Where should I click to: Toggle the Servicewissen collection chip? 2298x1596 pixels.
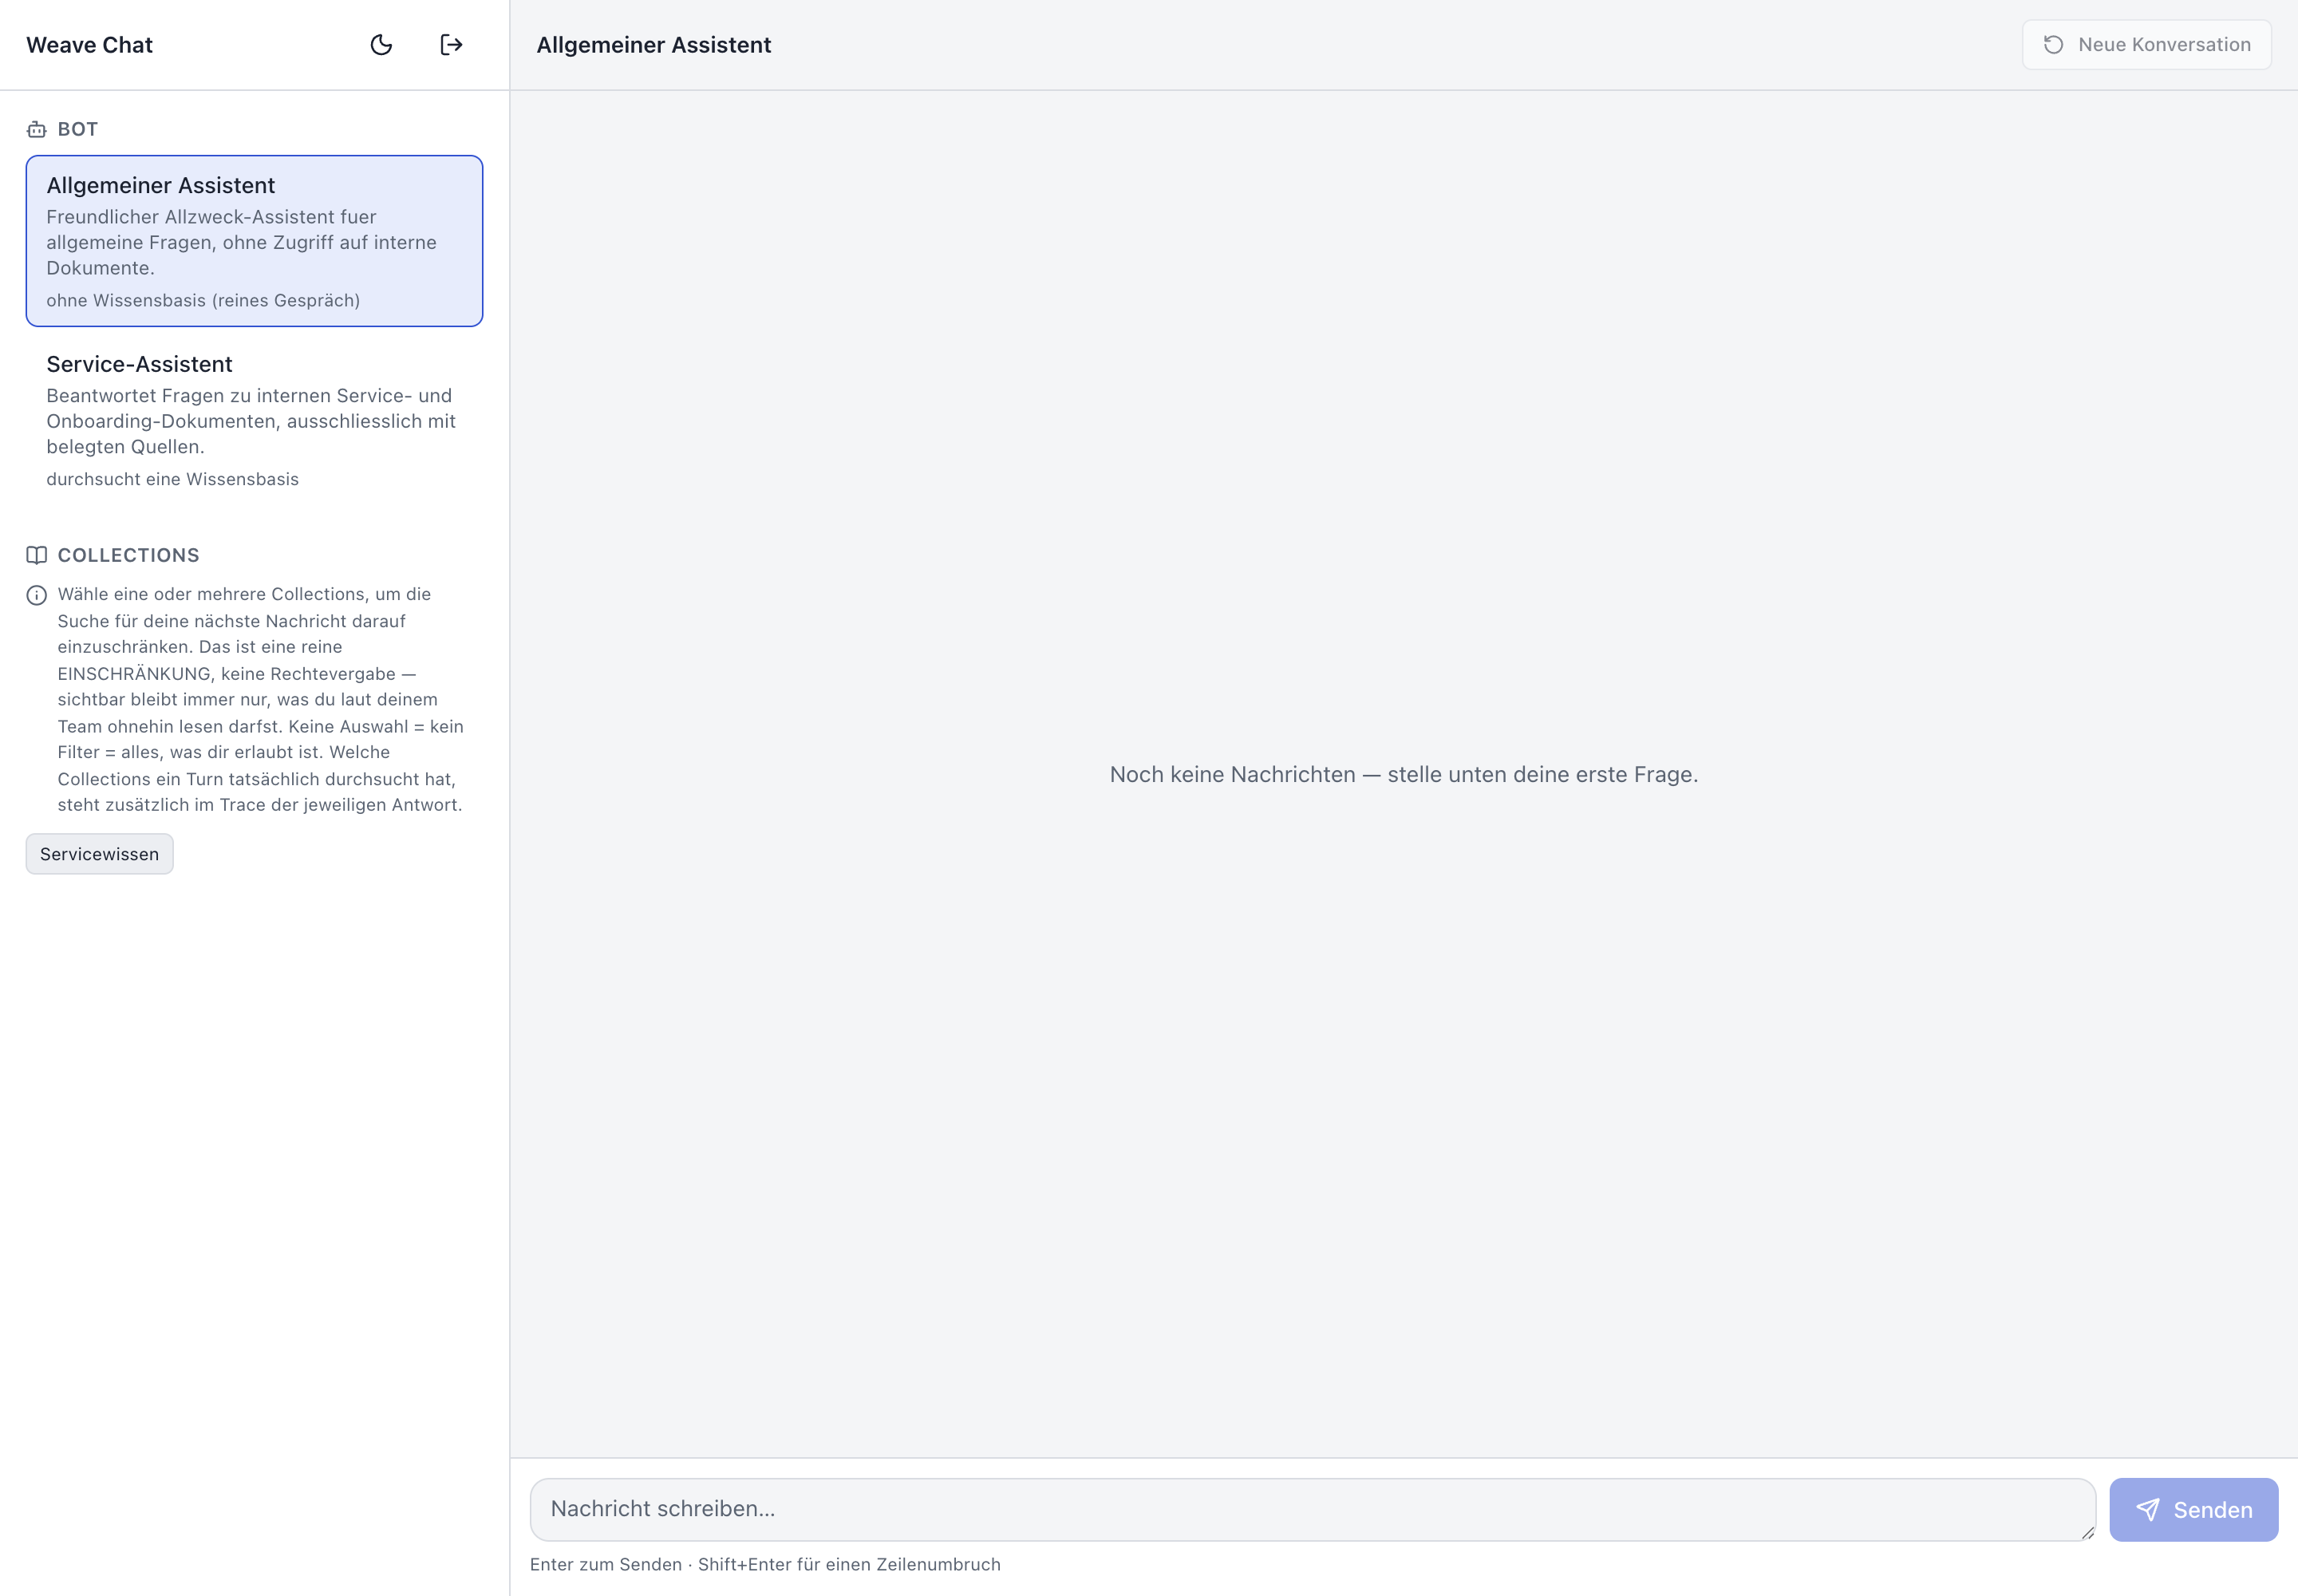(x=99, y=854)
